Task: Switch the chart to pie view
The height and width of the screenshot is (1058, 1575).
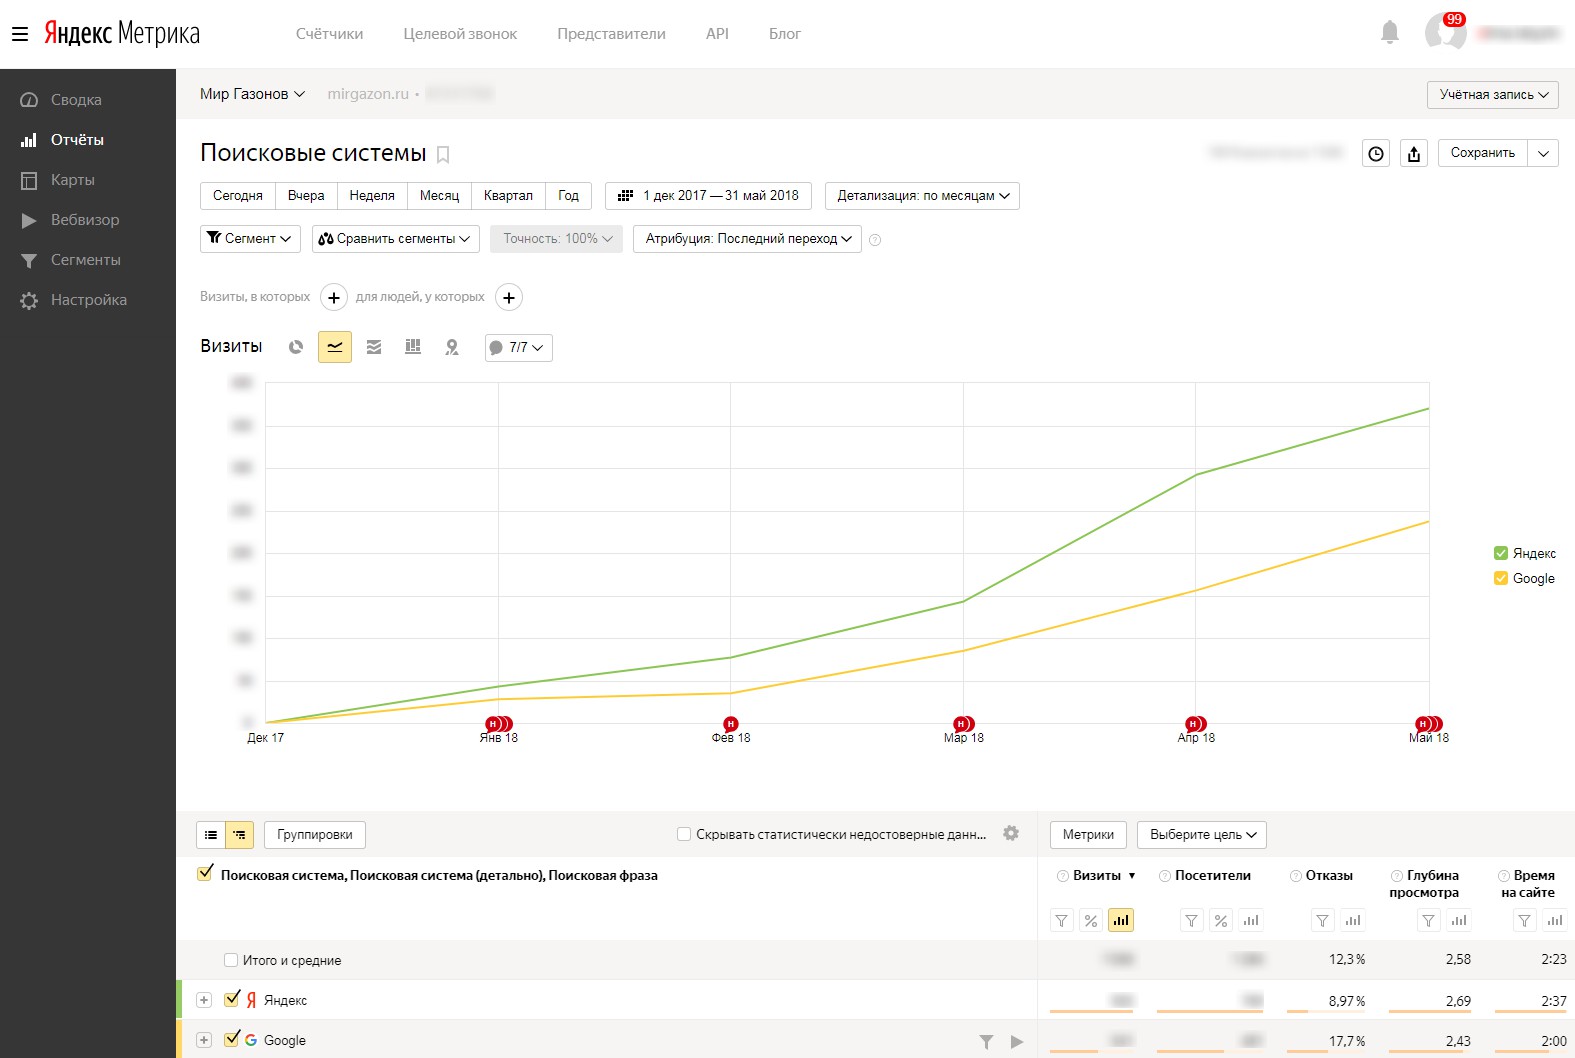Action: click(x=296, y=347)
